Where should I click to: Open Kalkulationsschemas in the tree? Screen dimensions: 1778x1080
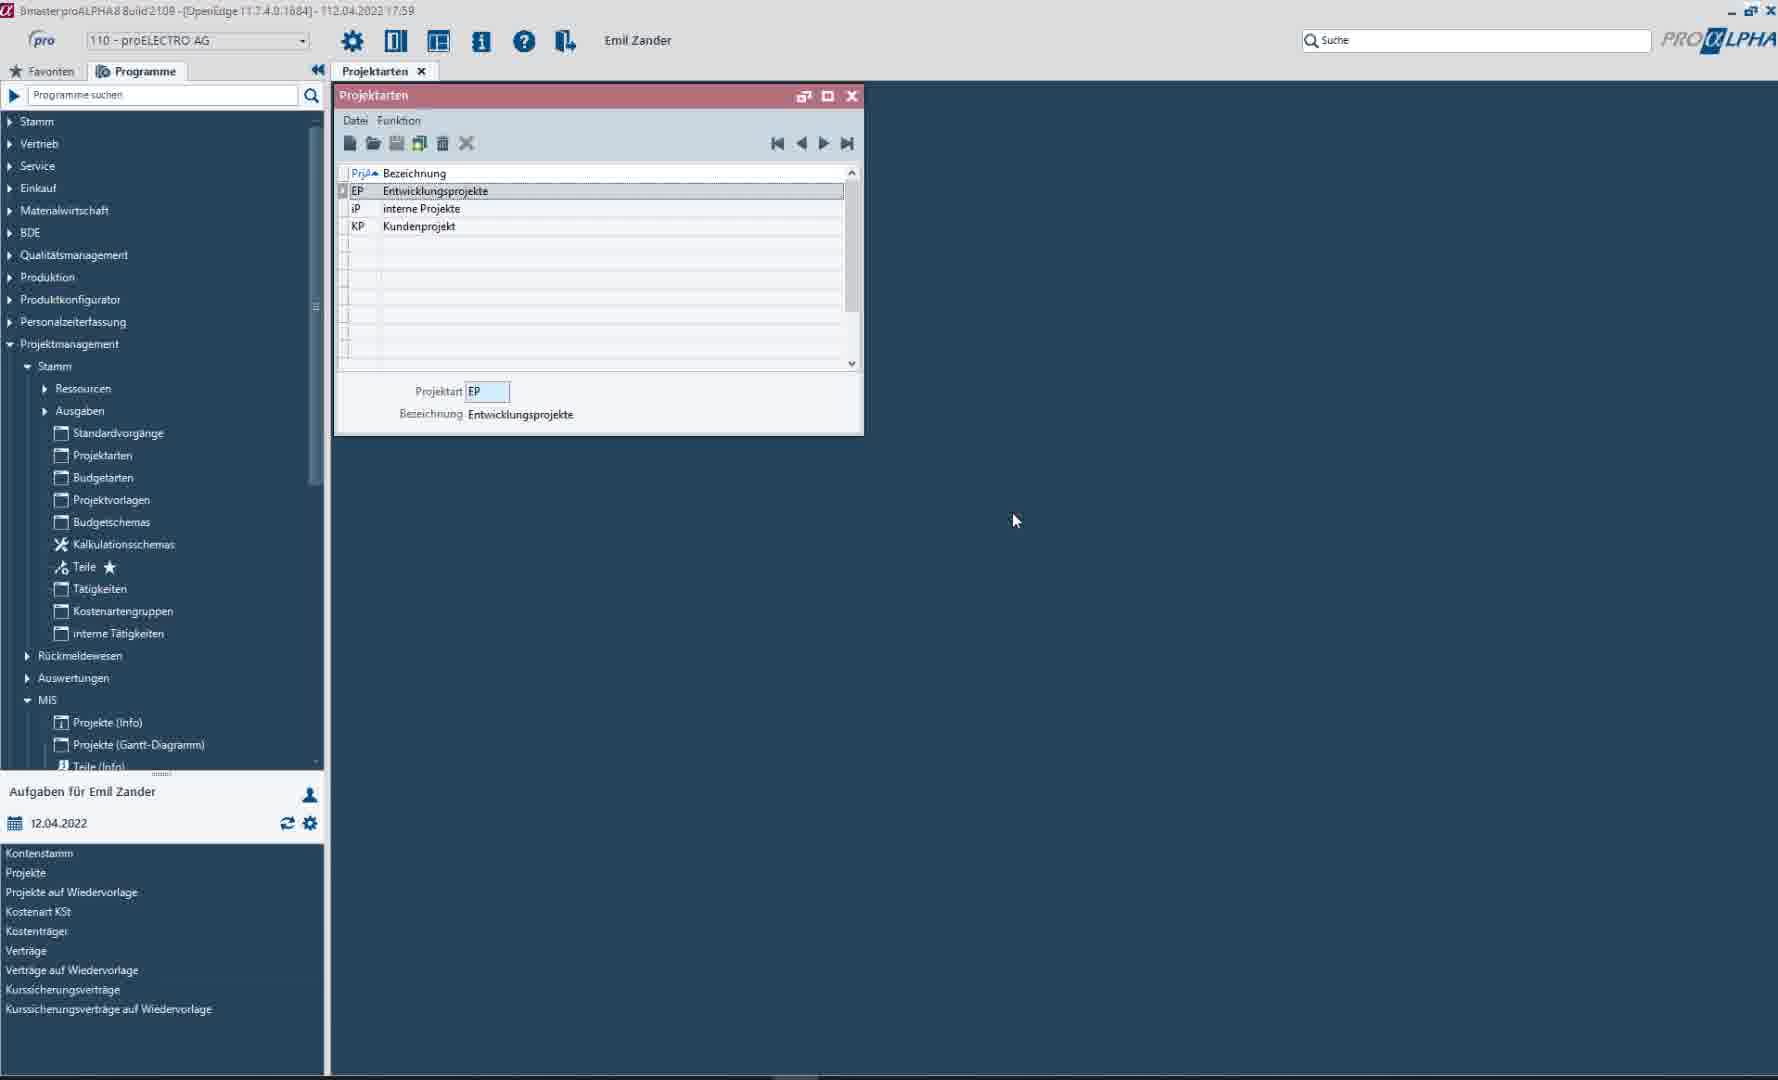[x=124, y=544]
